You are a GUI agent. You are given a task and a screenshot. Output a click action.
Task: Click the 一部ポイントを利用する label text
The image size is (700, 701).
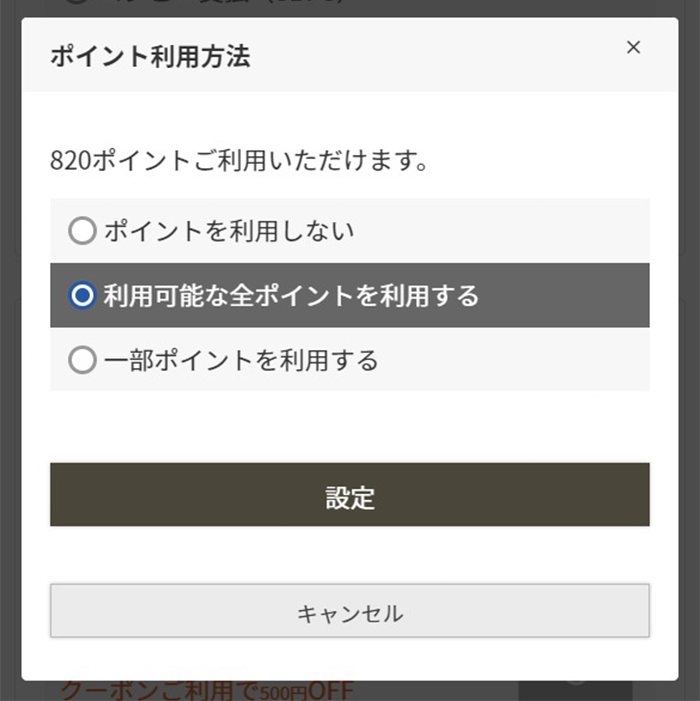[x=240, y=360]
